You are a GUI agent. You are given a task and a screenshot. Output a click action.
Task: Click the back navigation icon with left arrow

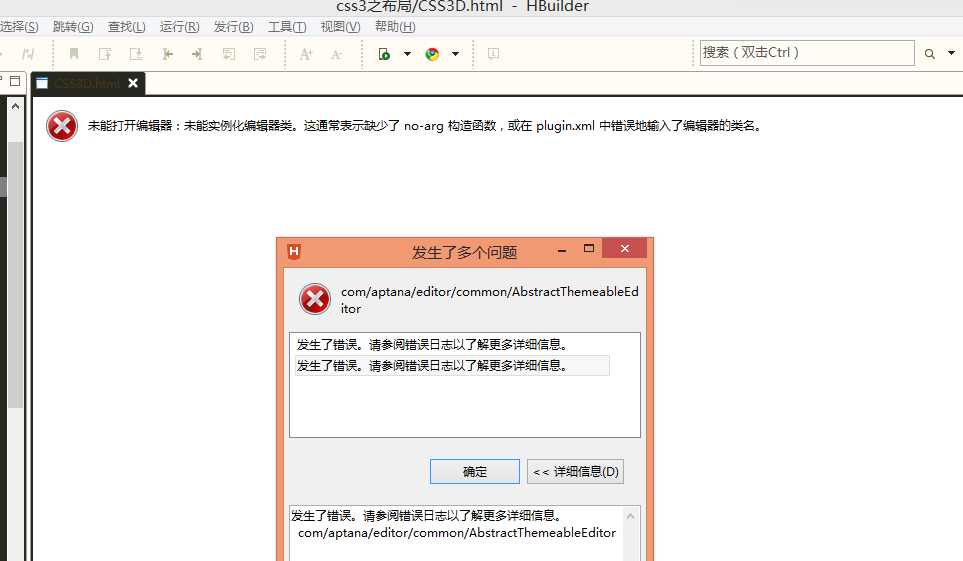[228, 54]
